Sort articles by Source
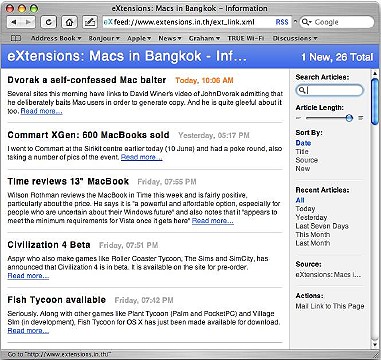Image resolution: width=381 pixels, height=360 pixels. coord(307,160)
